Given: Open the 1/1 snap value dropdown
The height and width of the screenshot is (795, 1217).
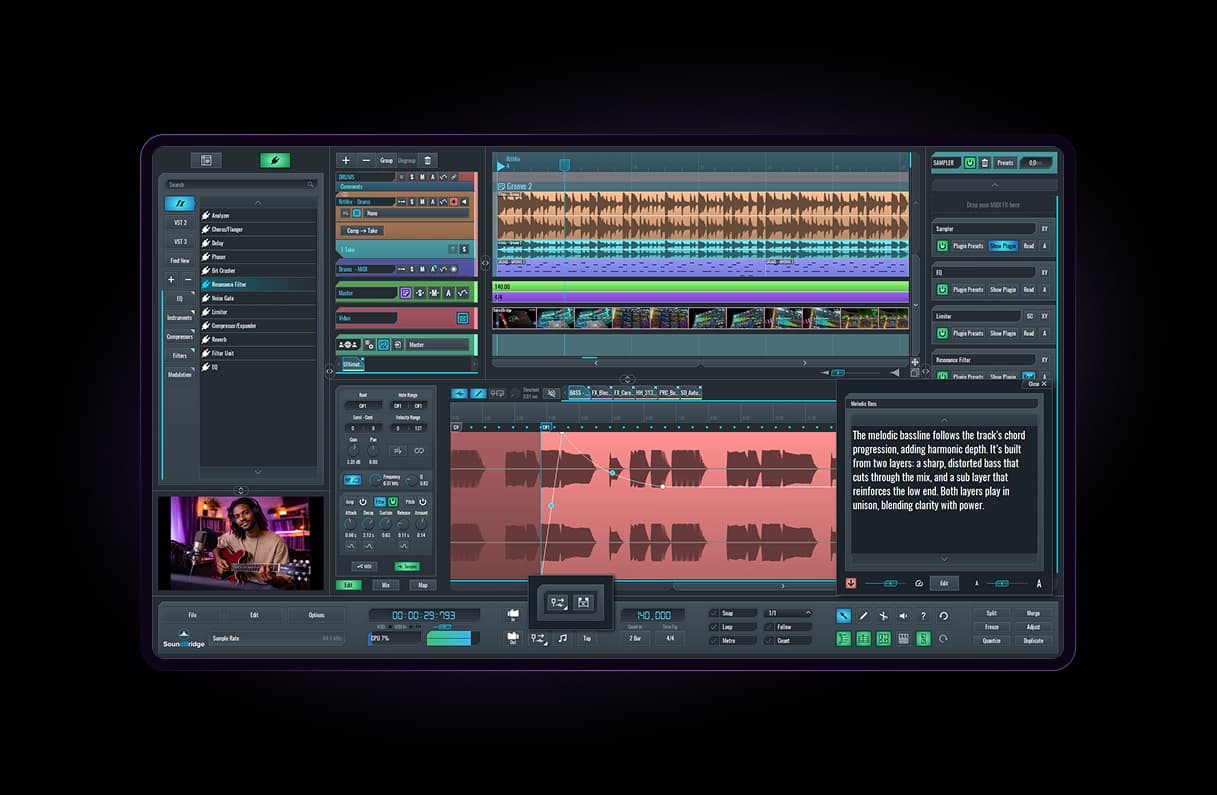Looking at the screenshot, I should (x=790, y=612).
